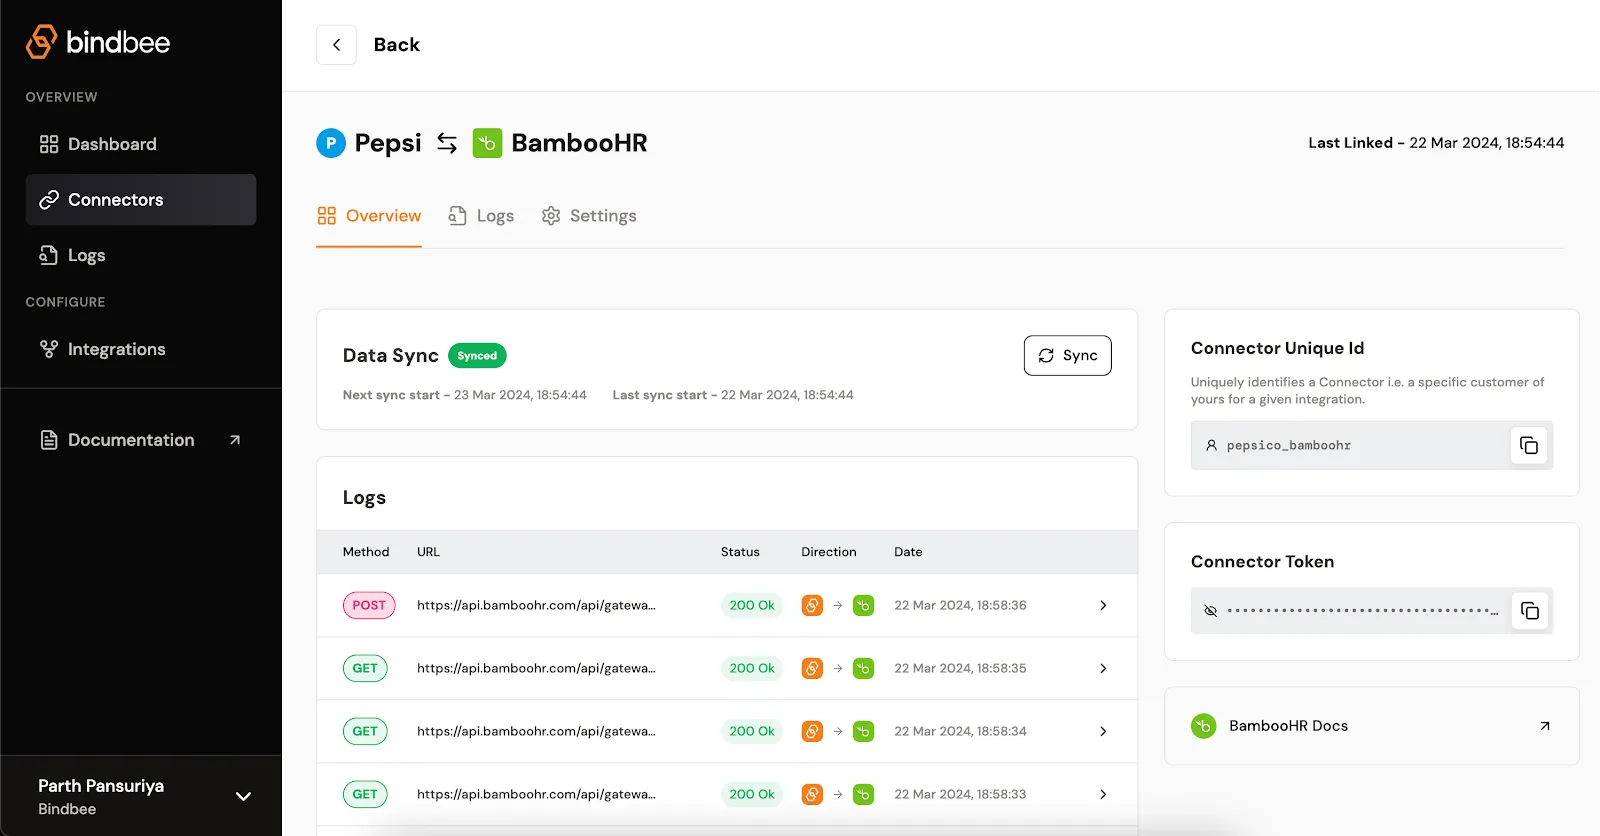This screenshot has height=836, width=1600.
Task: Copy the Connector Unique Id
Action: [x=1529, y=445]
